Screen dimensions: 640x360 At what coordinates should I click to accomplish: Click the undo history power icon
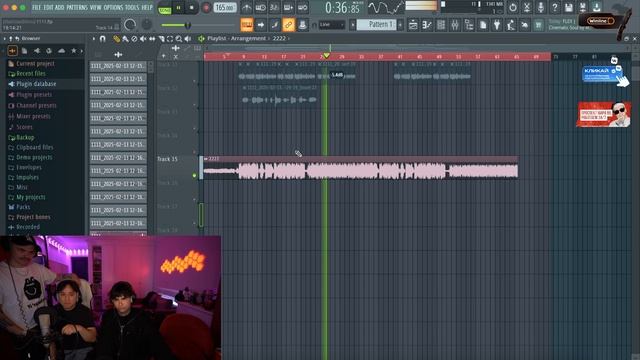click(x=513, y=7)
